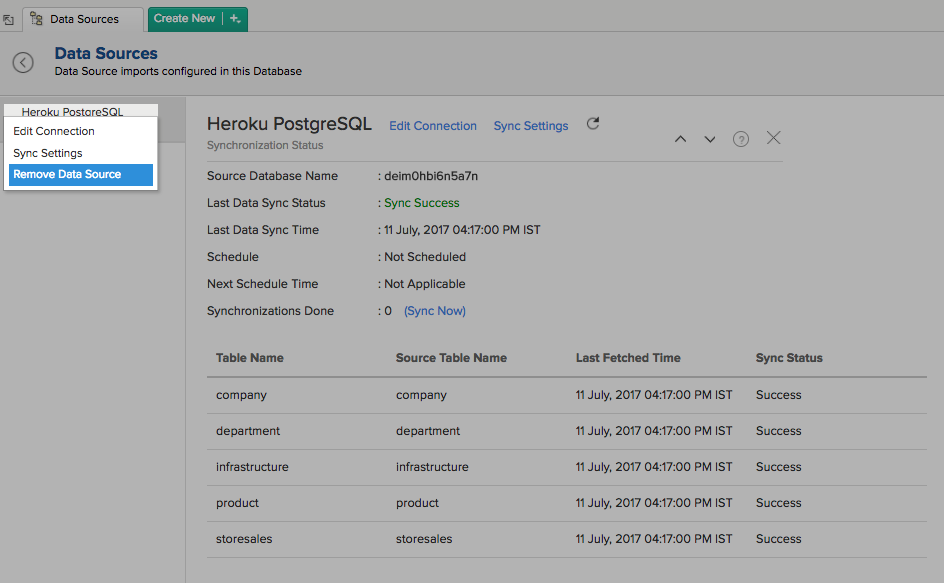
Task: Click the Table Name column header
Action: (x=250, y=358)
